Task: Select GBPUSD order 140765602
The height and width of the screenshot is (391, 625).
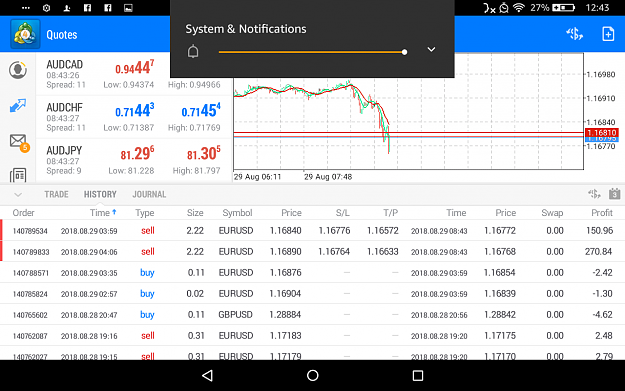Action: coord(312,315)
